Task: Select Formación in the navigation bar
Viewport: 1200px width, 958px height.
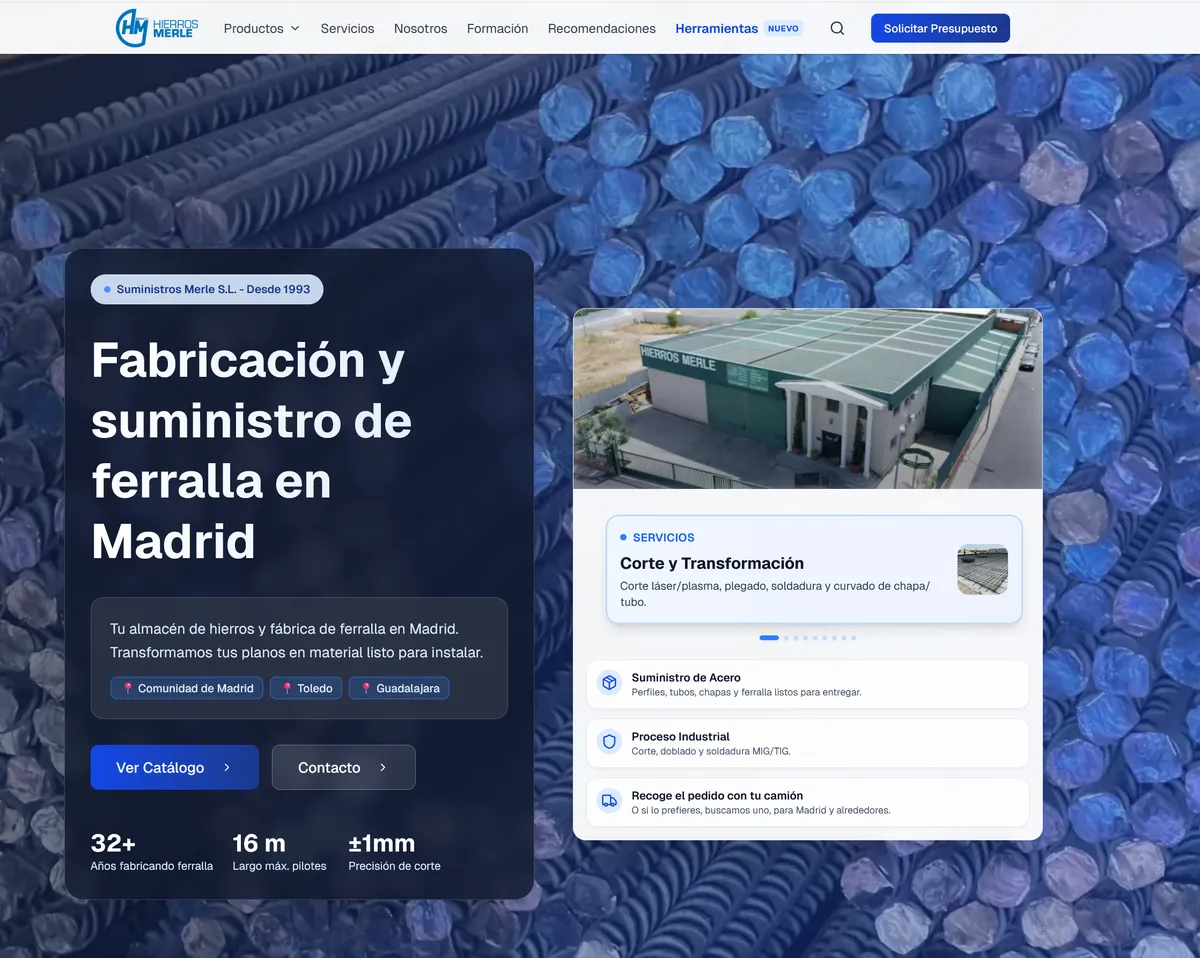Action: click(x=497, y=28)
